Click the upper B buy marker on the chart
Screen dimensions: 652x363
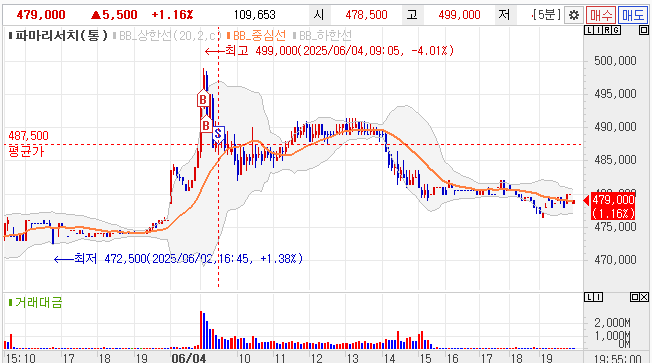point(203,99)
